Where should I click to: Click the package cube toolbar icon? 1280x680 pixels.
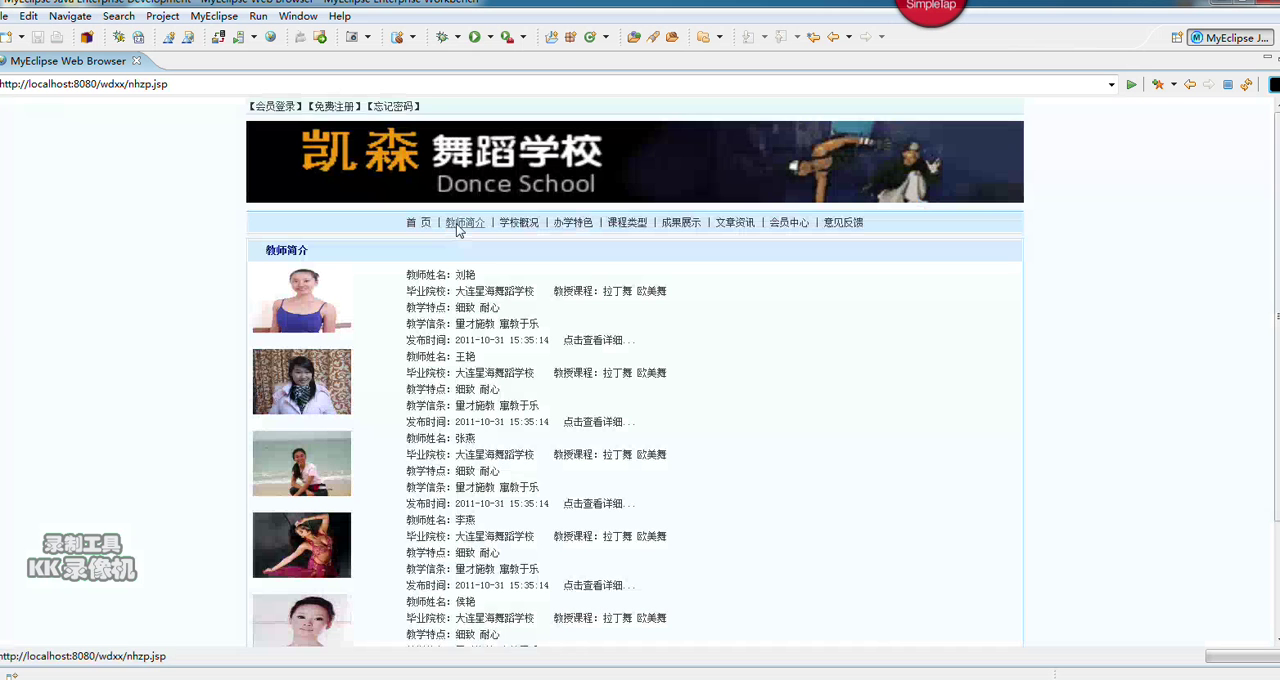pyautogui.click(x=87, y=37)
